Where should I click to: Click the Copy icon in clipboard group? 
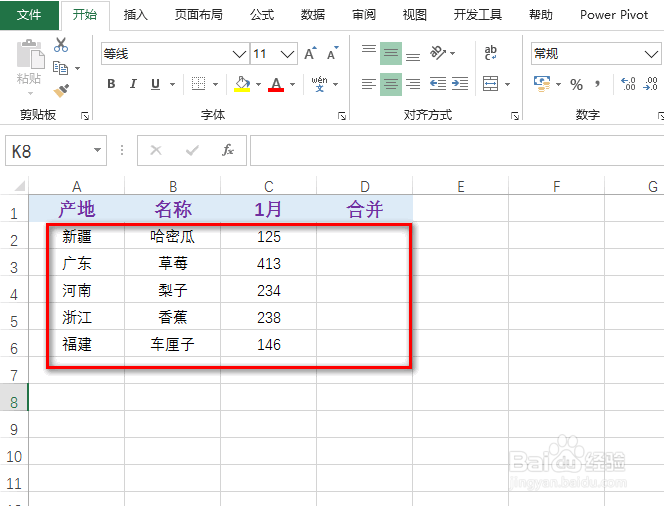[x=61, y=68]
